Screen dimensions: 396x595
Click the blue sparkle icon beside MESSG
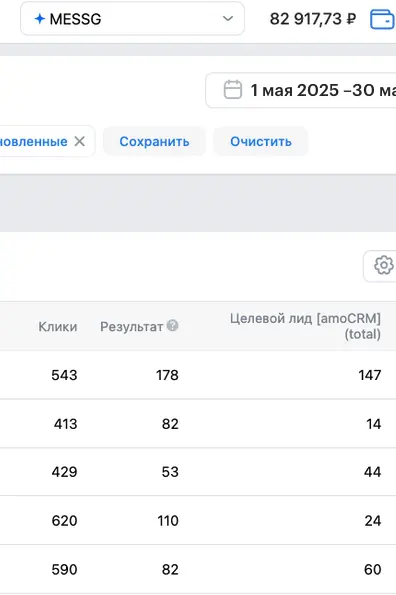click(x=39, y=19)
